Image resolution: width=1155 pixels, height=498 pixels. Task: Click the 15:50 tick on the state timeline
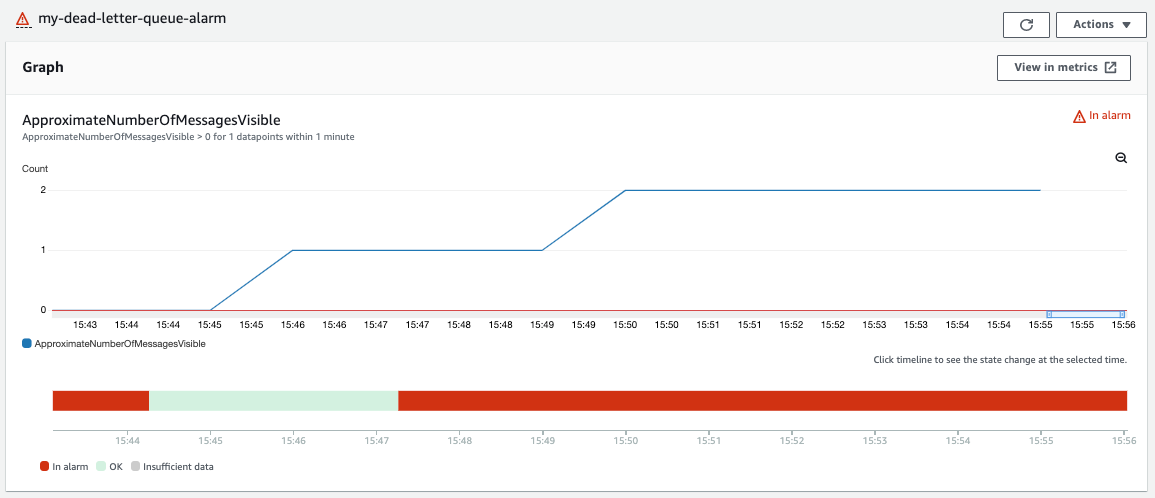(x=625, y=441)
